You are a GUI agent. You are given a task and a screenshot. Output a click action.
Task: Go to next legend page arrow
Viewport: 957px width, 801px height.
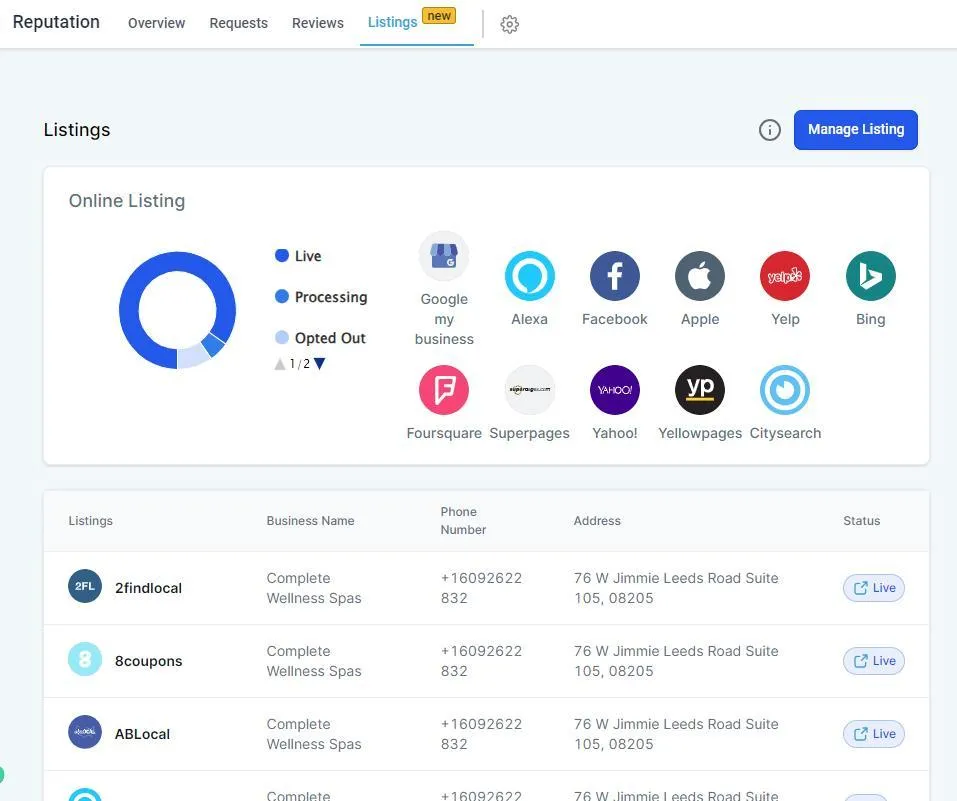(319, 364)
